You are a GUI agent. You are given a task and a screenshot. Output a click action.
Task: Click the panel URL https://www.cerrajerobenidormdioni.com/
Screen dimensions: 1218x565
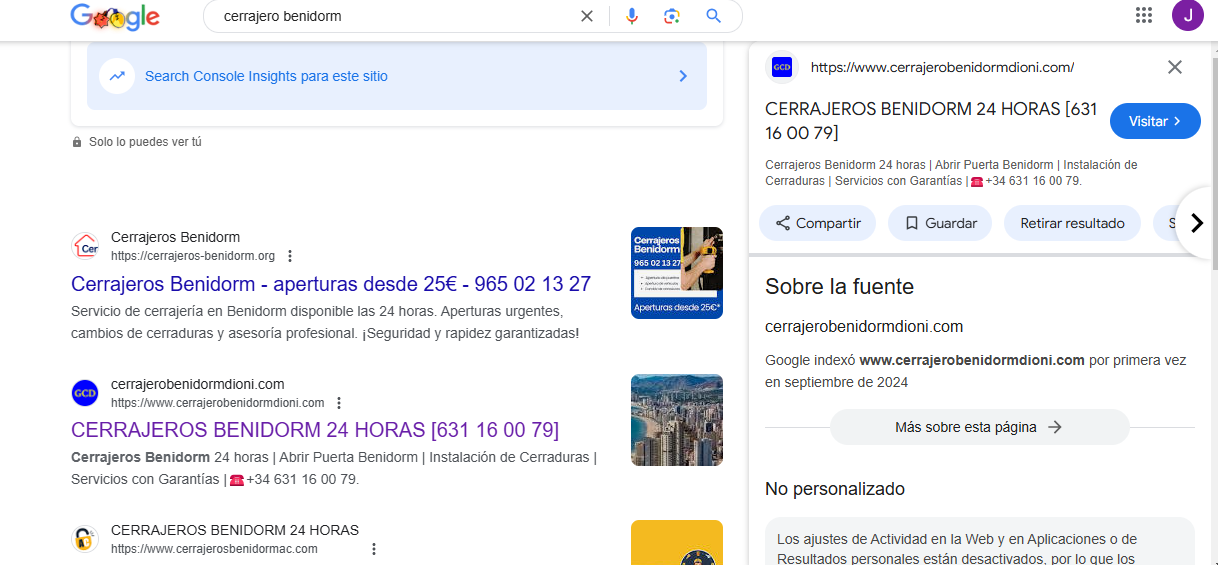(942, 67)
